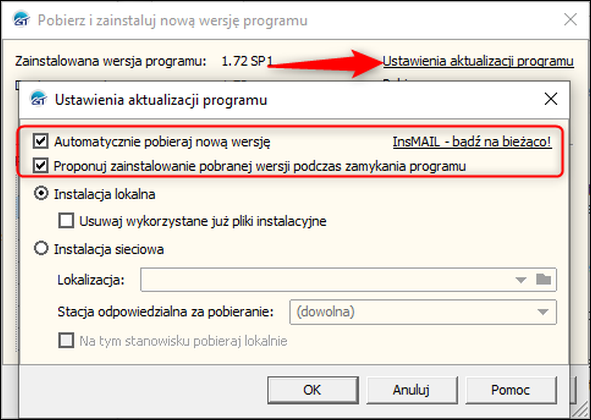This screenshot has width=591, height=420.
Task: Close the Pobierz i zainstaluj nową wersję window
Action: (x=570, y=20)
